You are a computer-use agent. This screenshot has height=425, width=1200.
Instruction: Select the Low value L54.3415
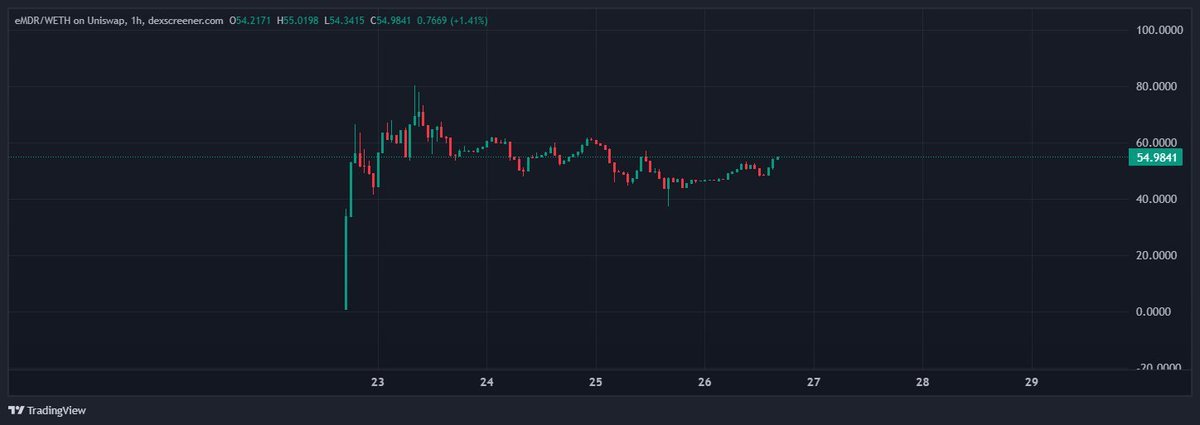coord(346,21)
